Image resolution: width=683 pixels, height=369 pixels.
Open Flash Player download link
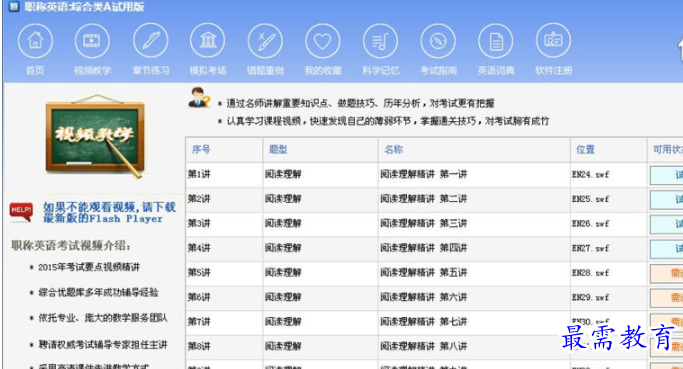click(x=109, y=213)
